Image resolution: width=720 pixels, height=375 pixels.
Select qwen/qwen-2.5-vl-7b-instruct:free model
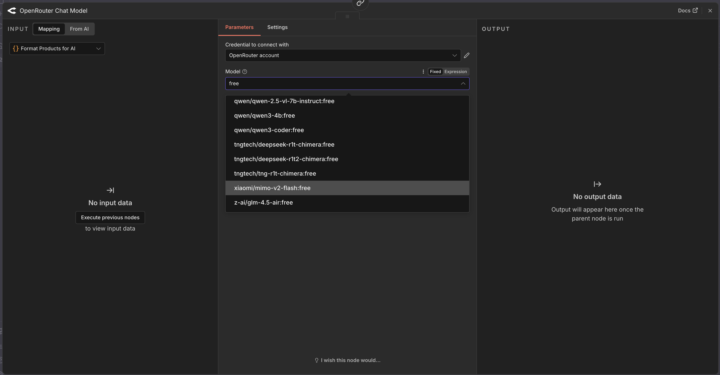(347, 101)
